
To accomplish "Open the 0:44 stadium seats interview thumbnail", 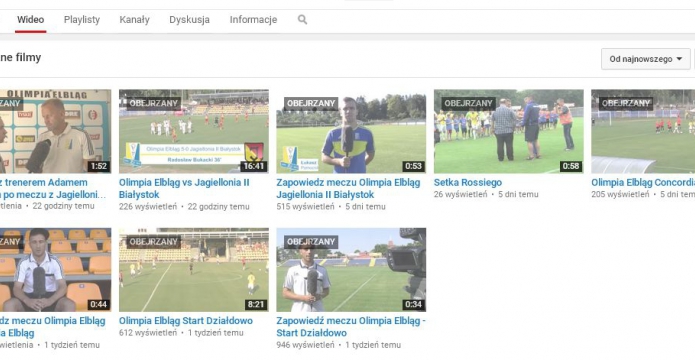I will (55, 270).
